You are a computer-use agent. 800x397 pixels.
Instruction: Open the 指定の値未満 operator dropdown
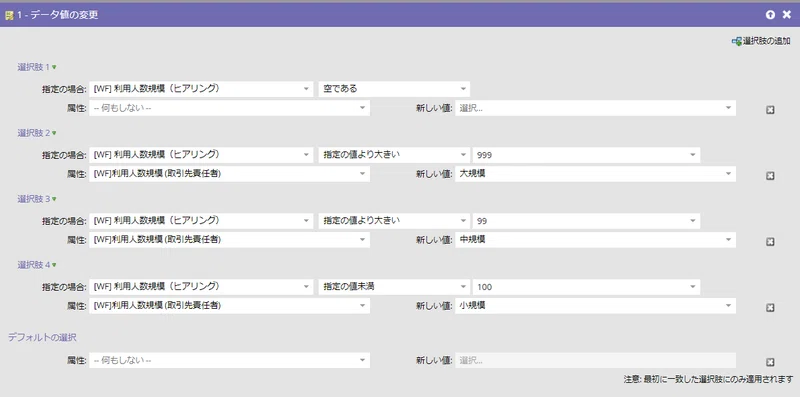[x=394, y=287]
